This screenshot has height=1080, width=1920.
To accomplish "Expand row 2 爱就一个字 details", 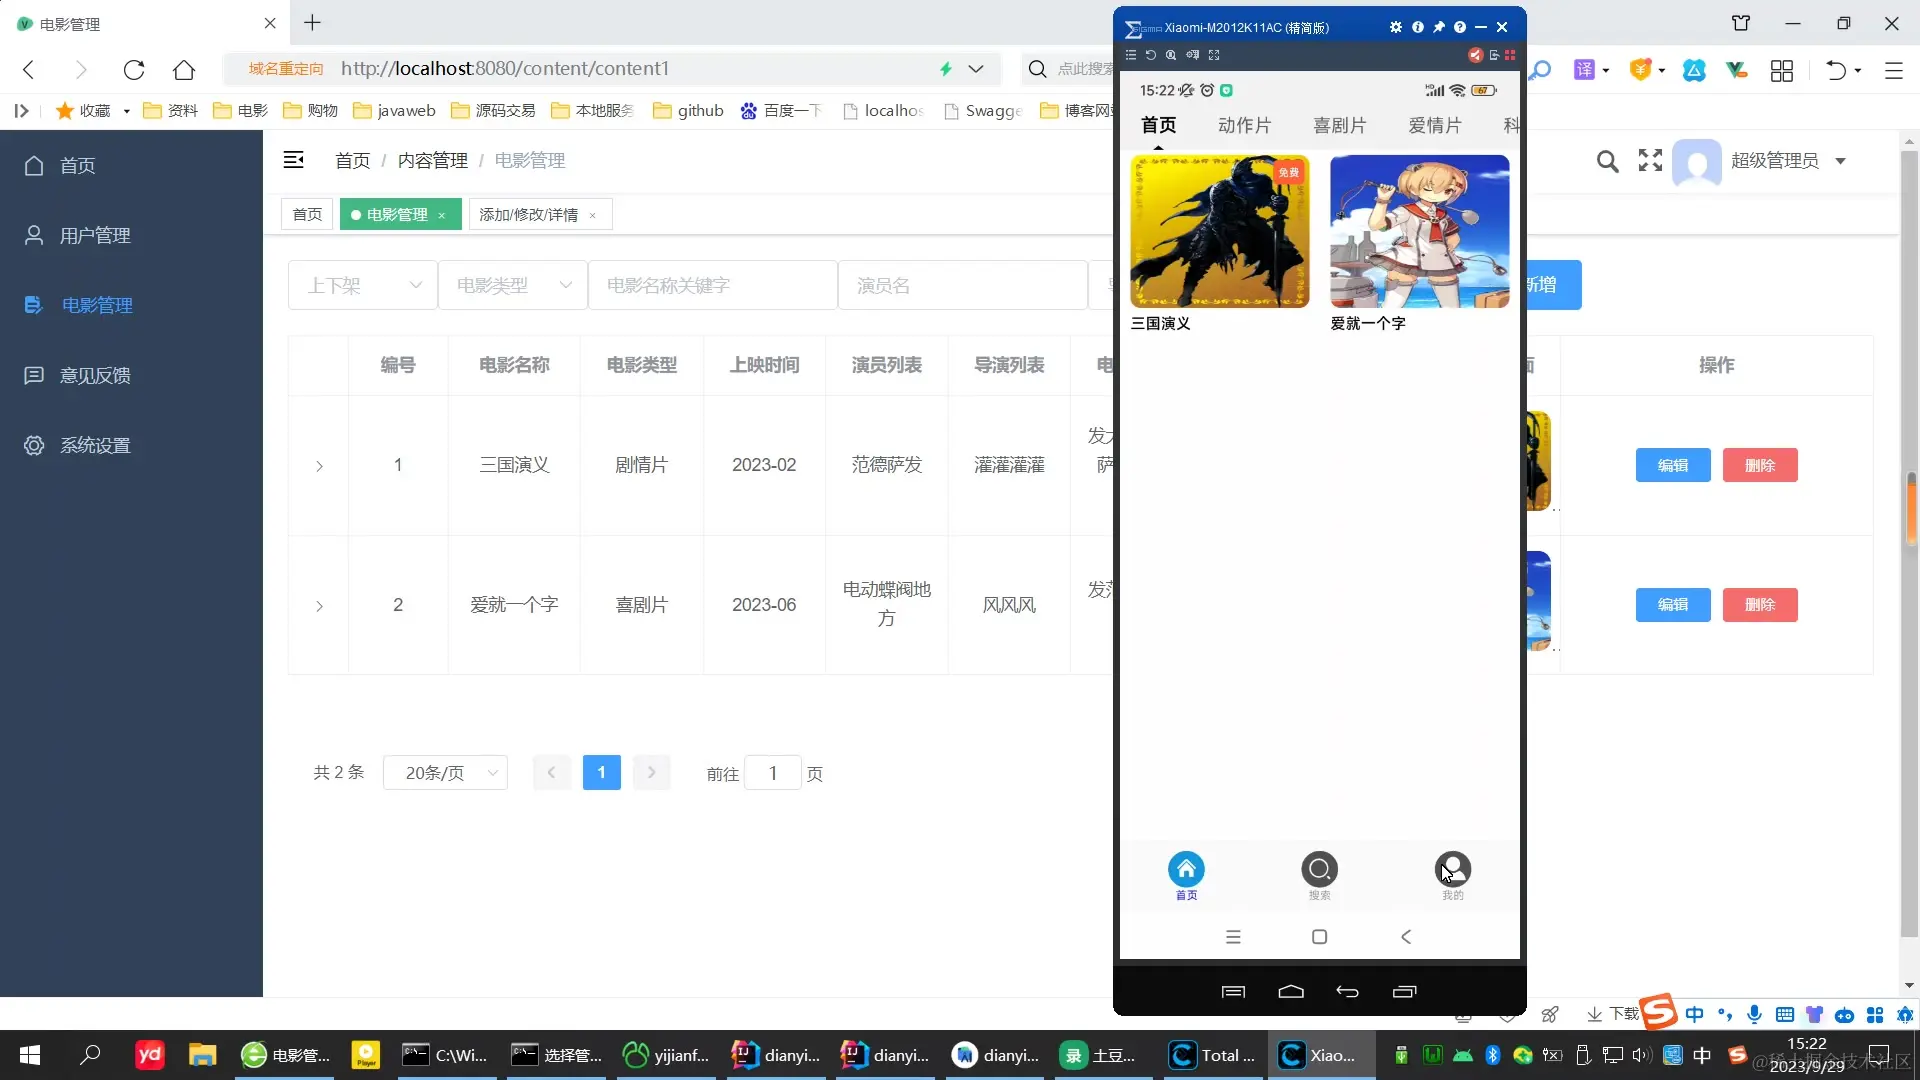I will click(319, 606).
